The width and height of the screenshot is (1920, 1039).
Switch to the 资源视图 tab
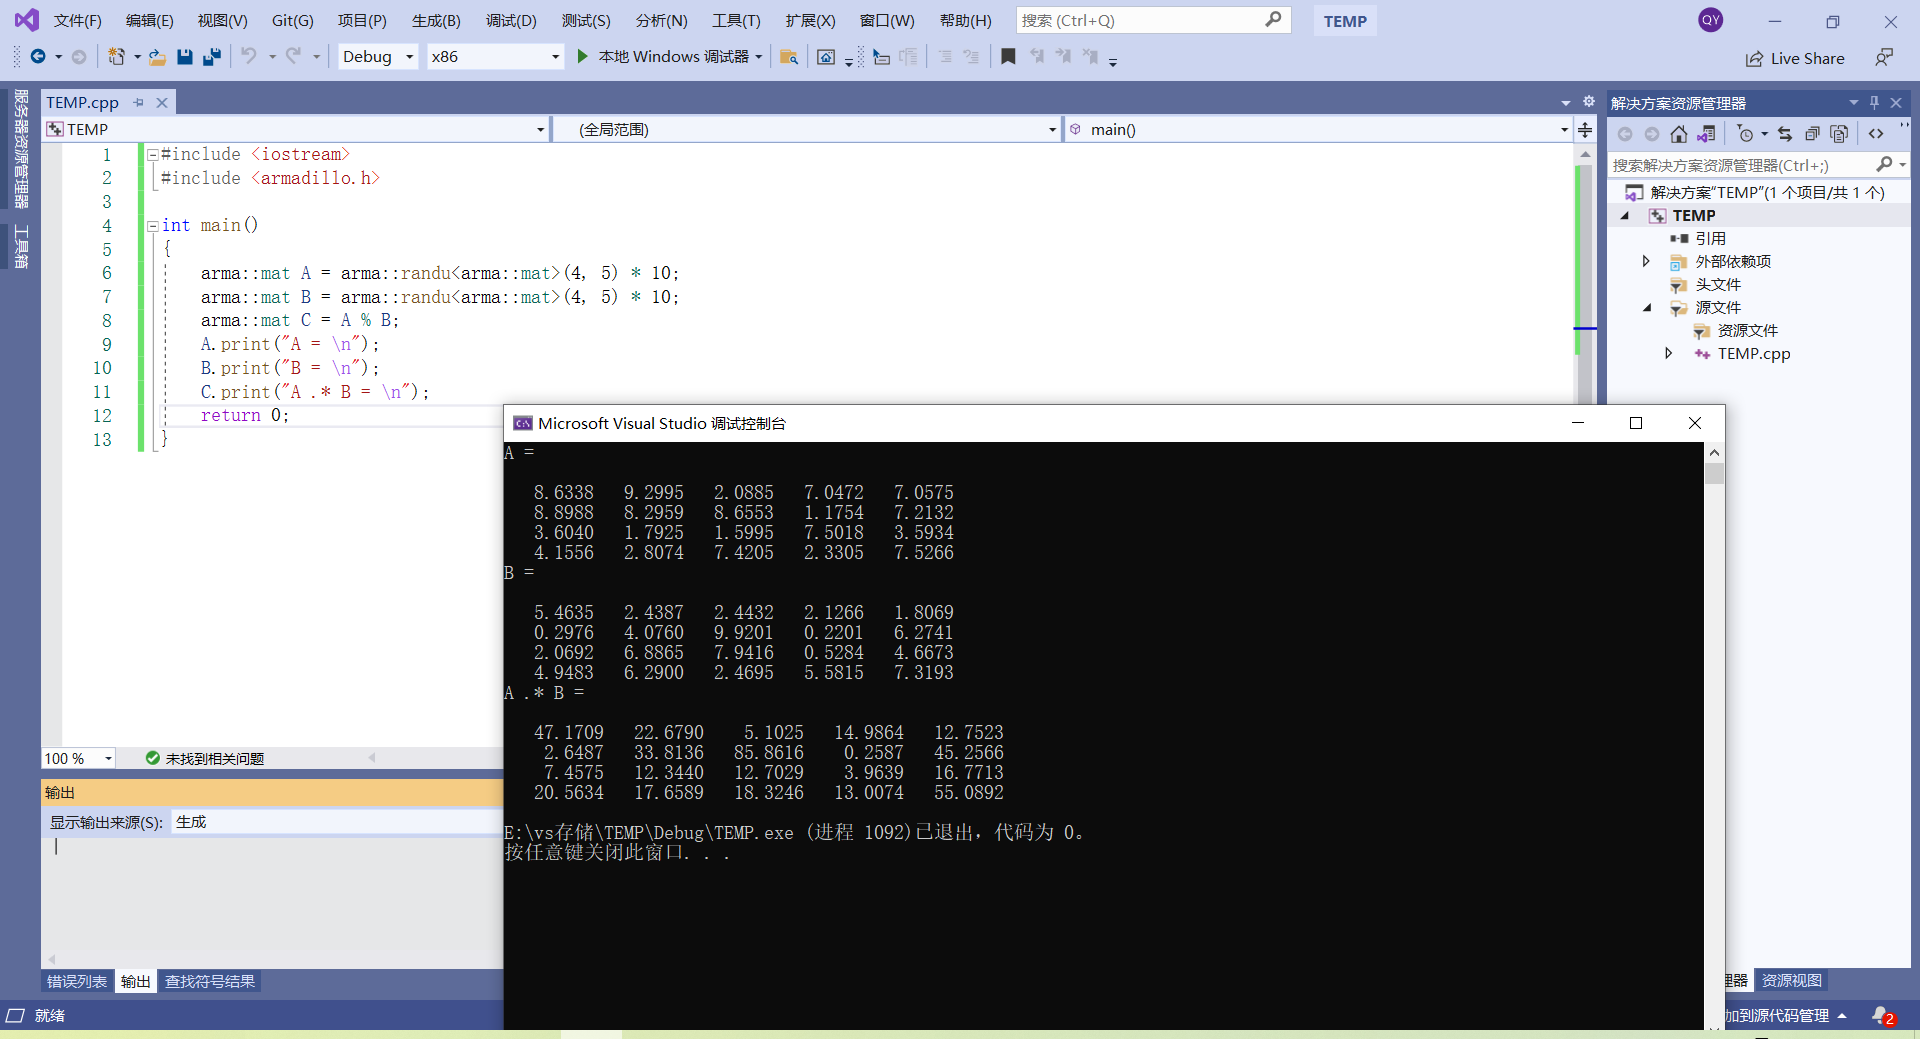click(x=1791, y=980)
